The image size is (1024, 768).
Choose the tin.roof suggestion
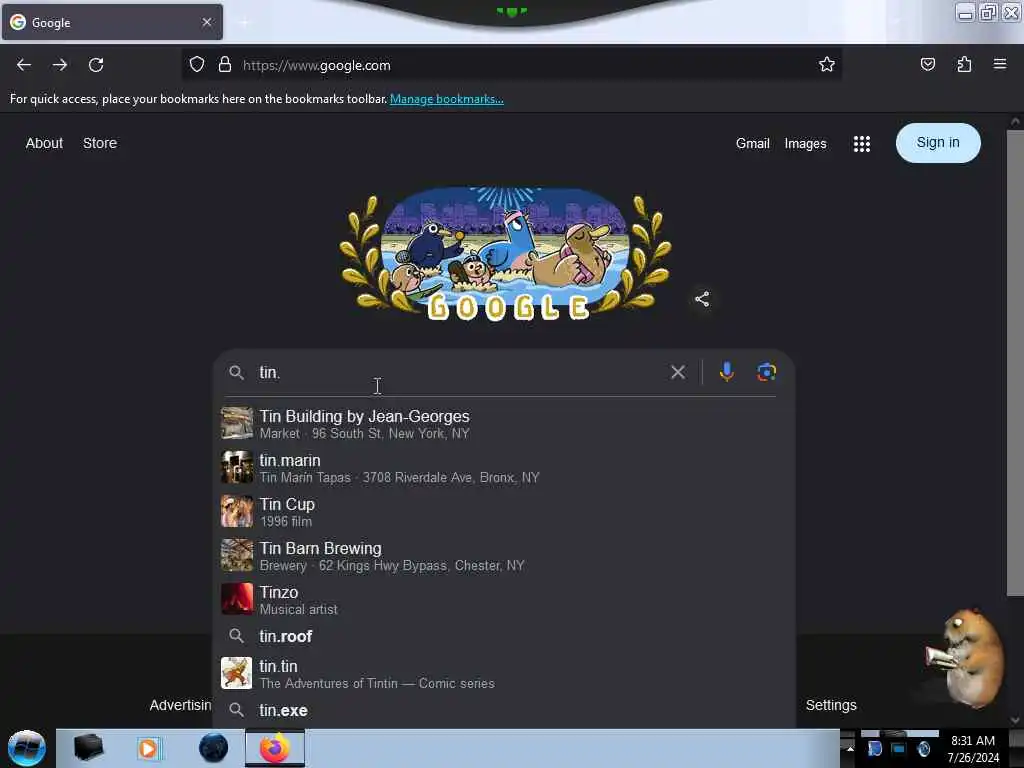tap(504, 636)
